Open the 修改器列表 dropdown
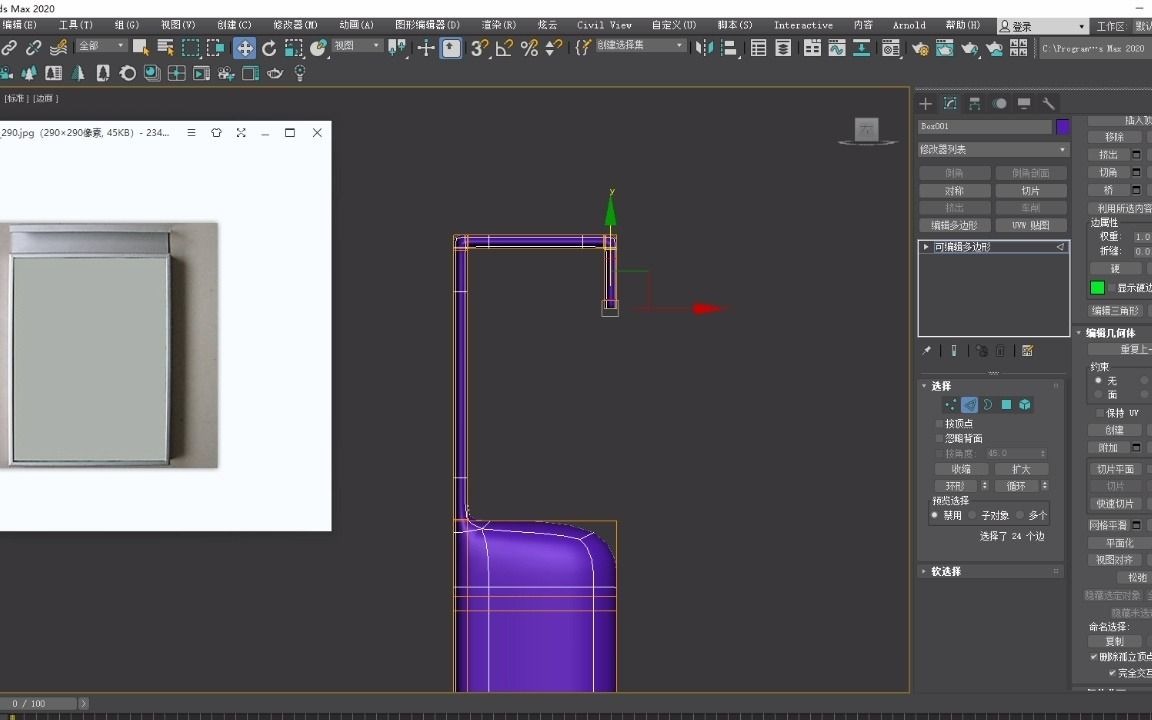Viewport: 1152px width, 720px height. [993, 149]
